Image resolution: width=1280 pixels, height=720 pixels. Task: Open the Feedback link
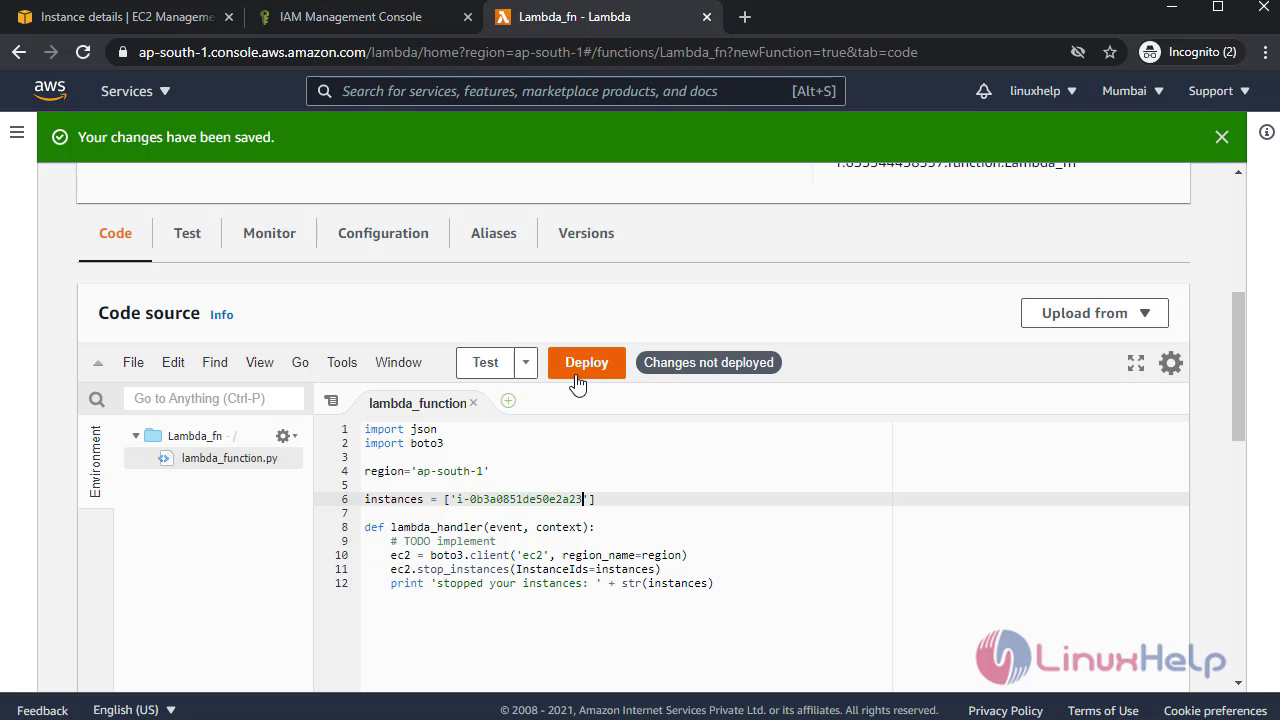coord(43,711)
